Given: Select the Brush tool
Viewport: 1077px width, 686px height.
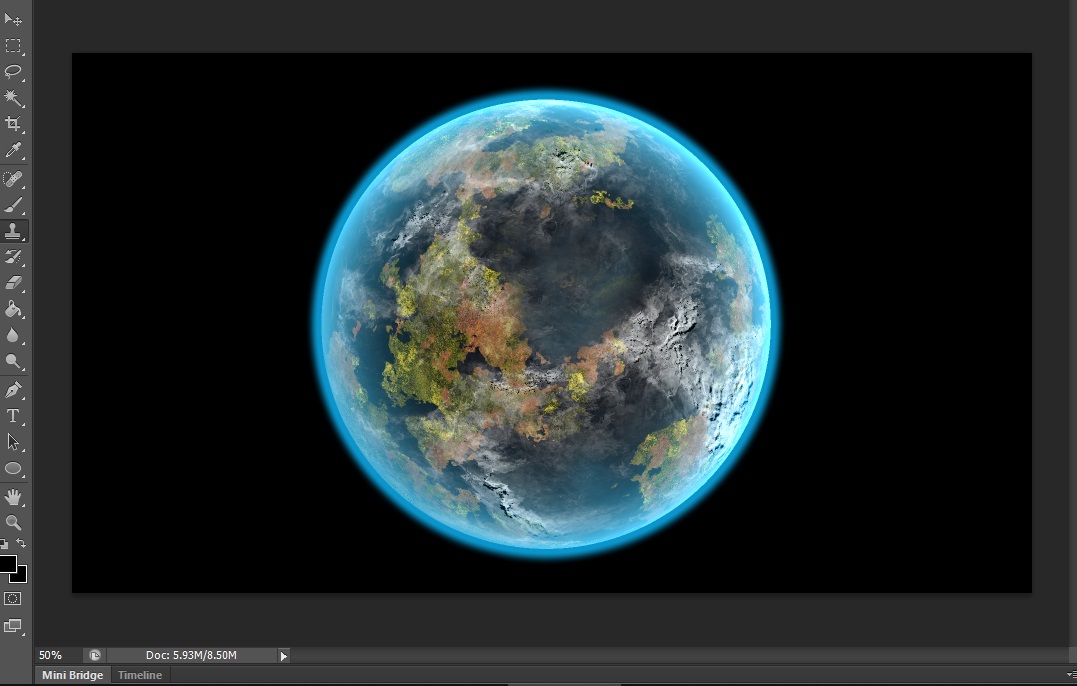Looking at the screenshot, I should coord(13,205).
